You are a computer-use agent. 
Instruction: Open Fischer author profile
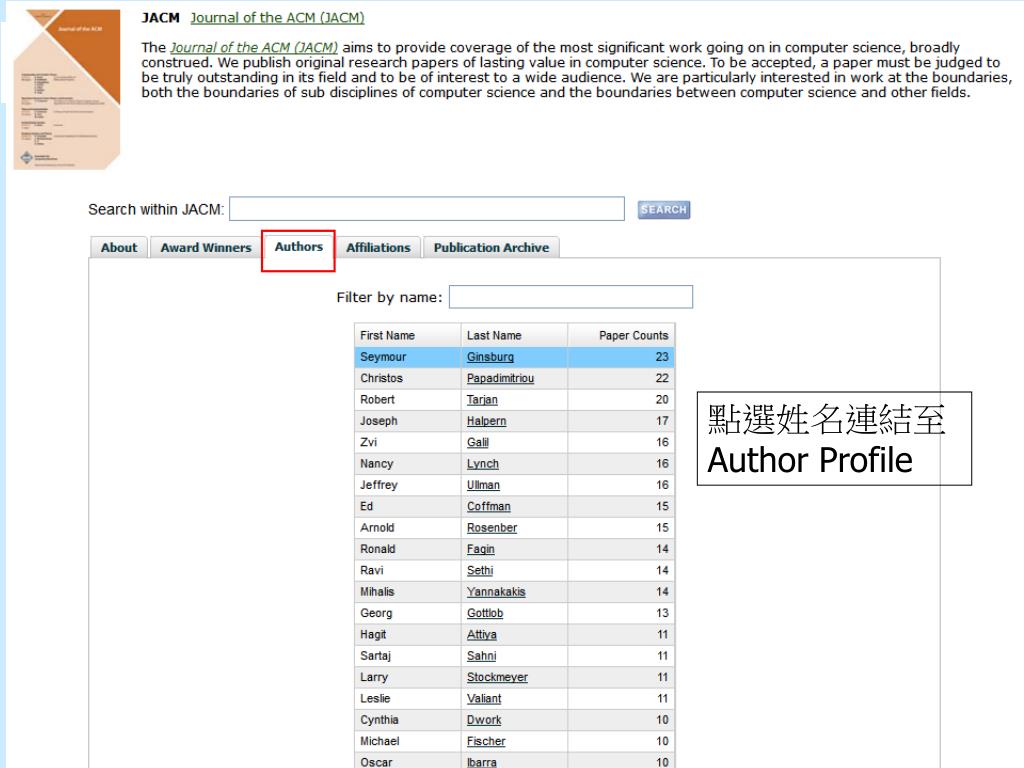point(486,741)
